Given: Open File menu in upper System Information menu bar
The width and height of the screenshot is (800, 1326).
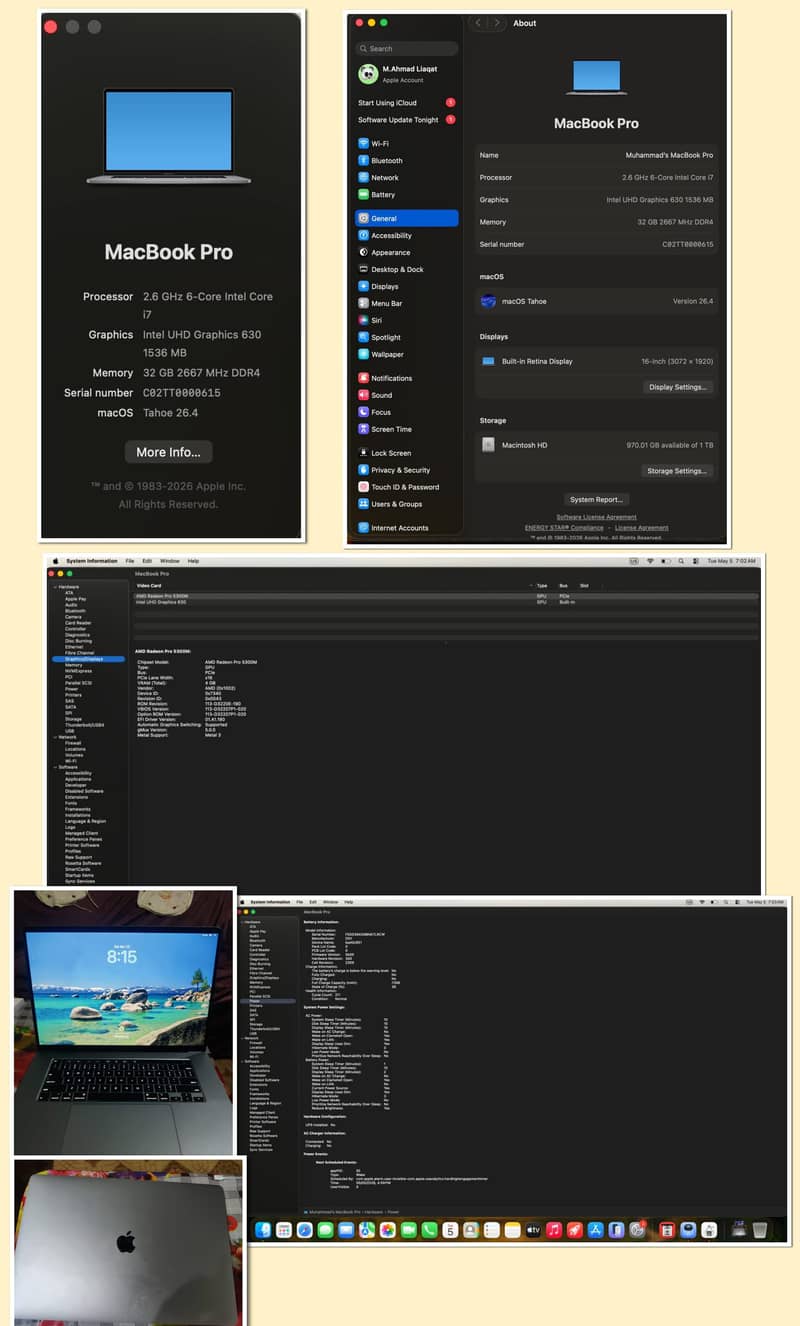Looking at the screenshot, I should click(x=130, y=561).
